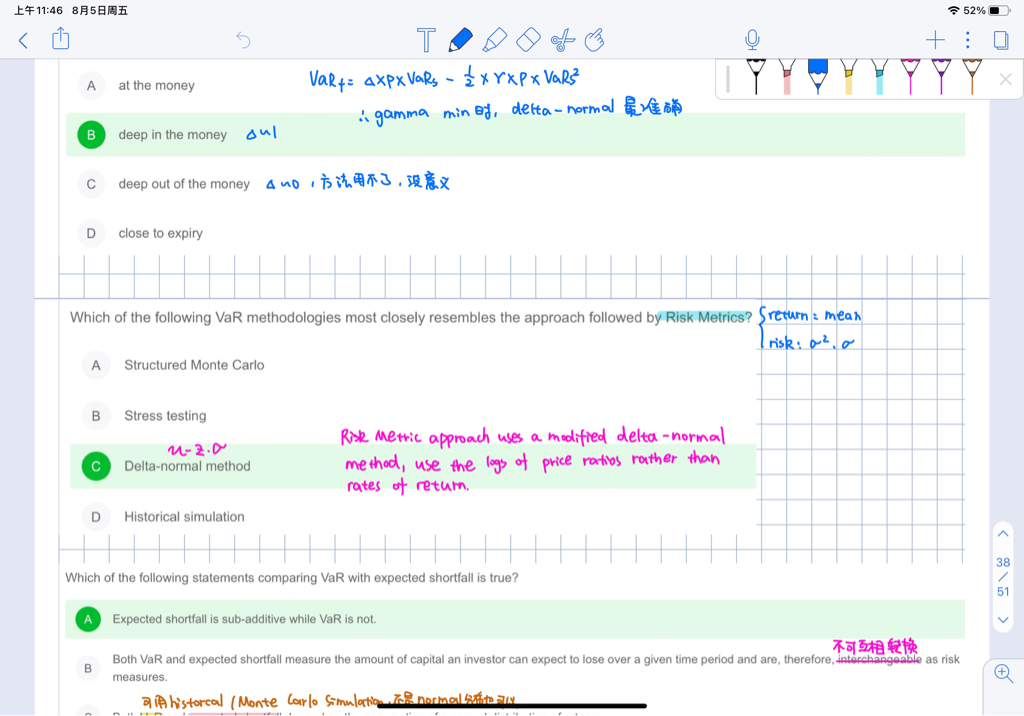Select option B Stress testing
The width and height of the screenshot is (1024, 716).
[96, 416]
